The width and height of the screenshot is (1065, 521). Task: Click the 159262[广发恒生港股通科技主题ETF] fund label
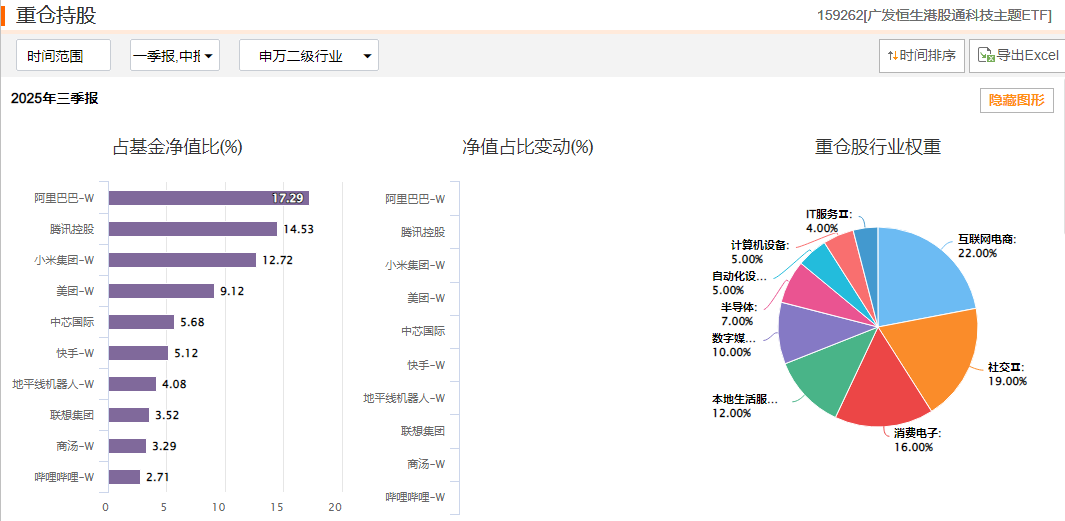pyautogui.click(x=933, y=16)
